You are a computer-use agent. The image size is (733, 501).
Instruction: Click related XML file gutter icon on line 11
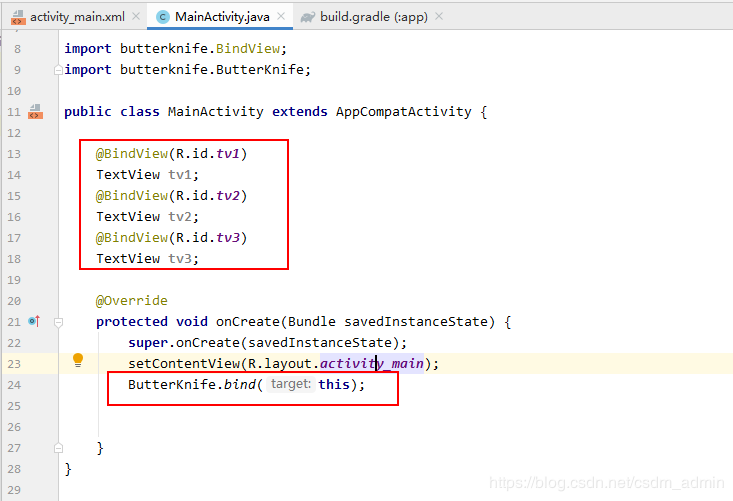click(36, 112)
